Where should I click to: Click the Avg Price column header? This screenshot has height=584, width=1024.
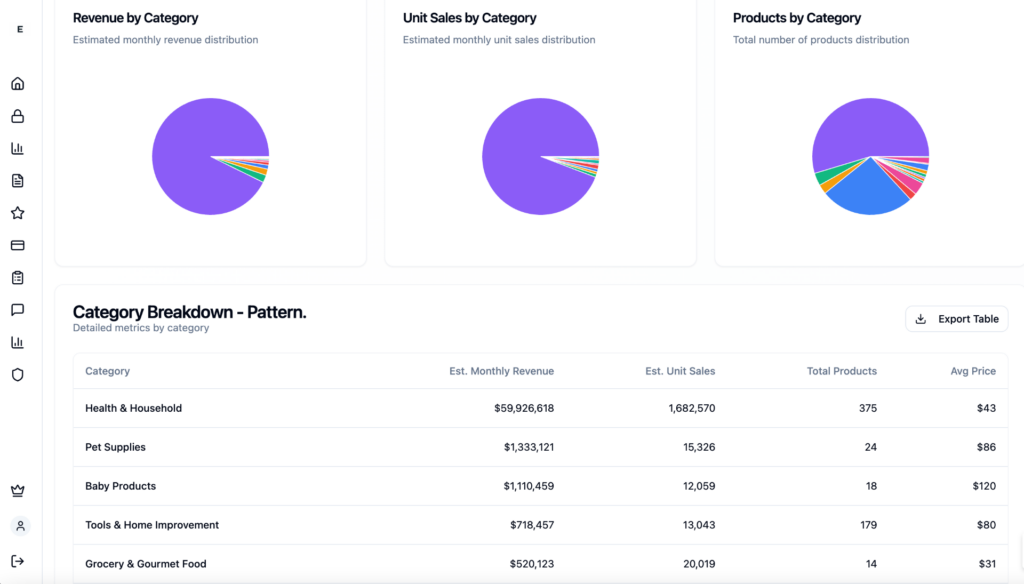pyautogui.click(x=972, y=371)
